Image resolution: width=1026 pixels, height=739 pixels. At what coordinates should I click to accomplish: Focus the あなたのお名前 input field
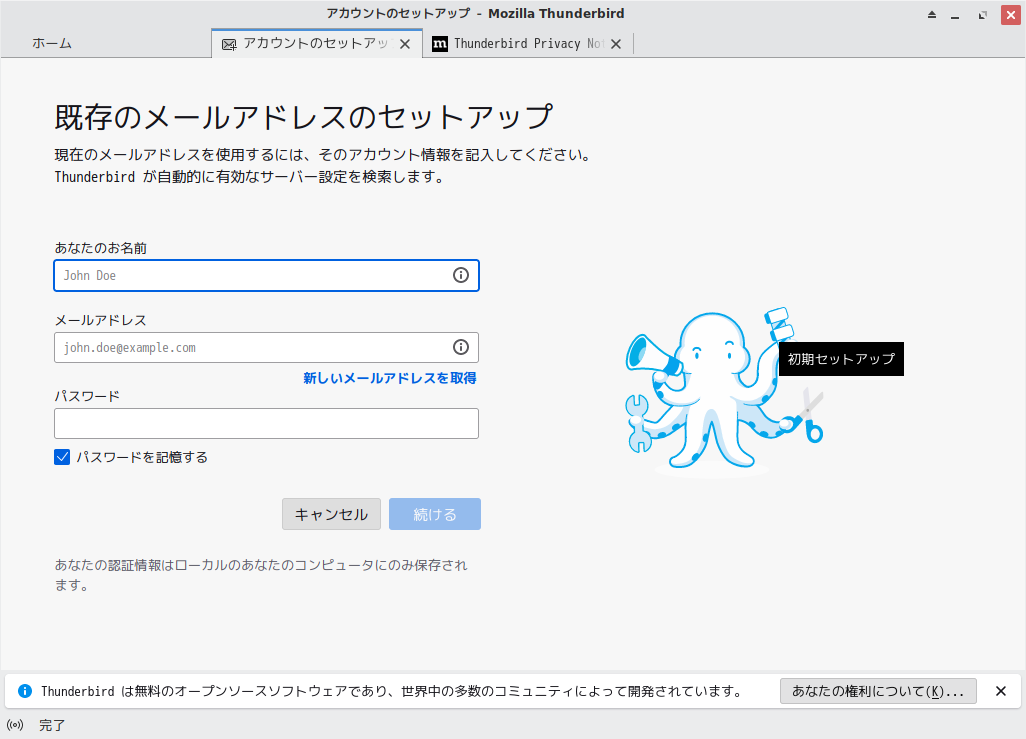click(x=266, y=276)
